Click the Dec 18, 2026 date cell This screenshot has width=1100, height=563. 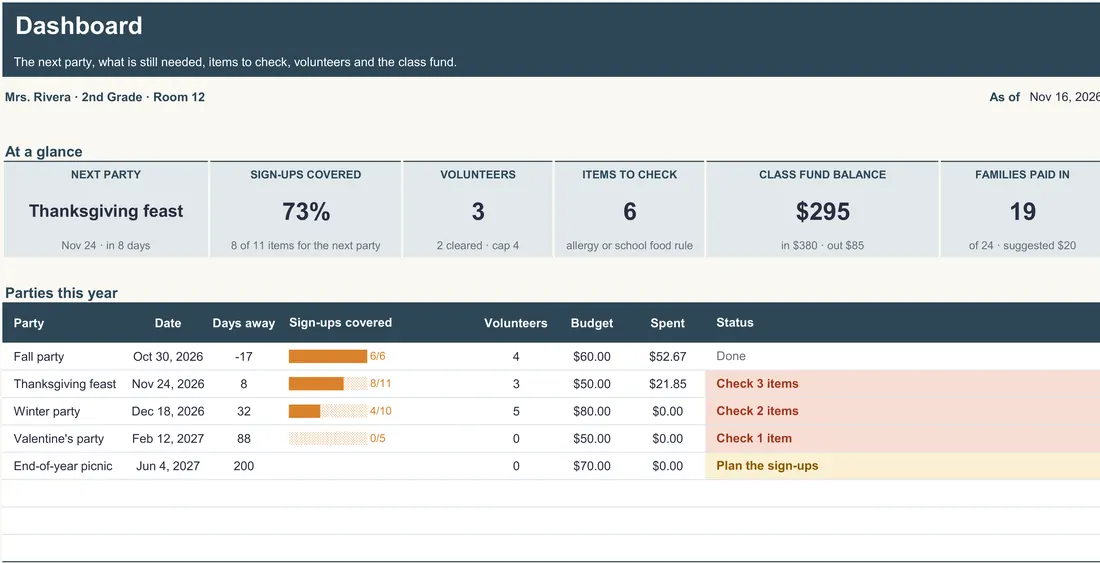(x=168, y=412)
